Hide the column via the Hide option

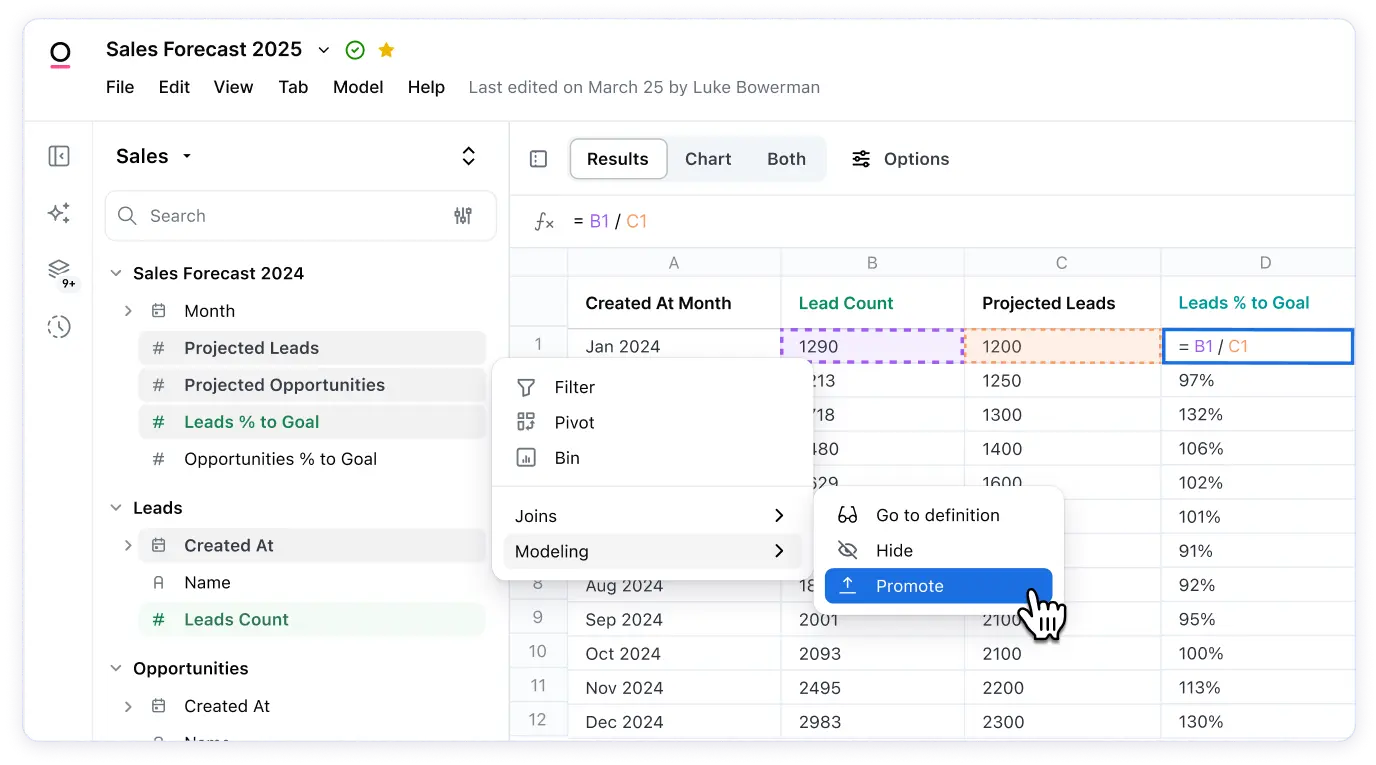(x=895, y=550)
